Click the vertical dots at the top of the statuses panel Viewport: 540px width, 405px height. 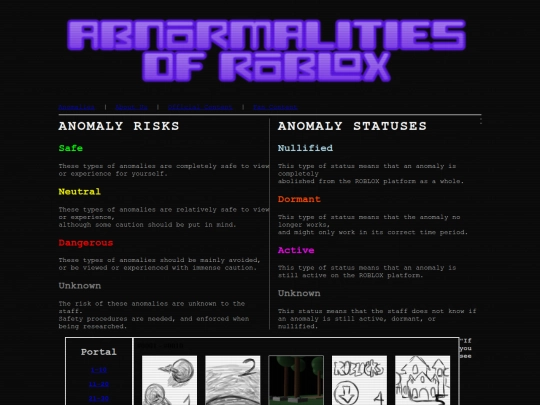(x=480, y=121)
